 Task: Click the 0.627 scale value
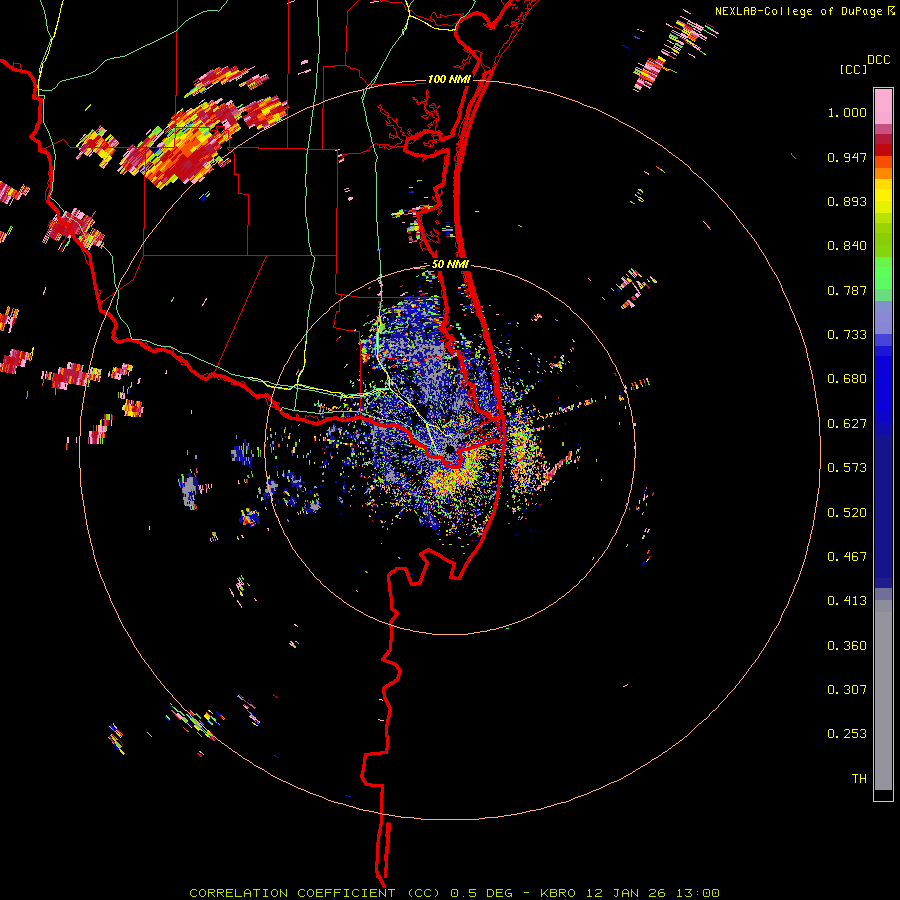tap(847, 424)
